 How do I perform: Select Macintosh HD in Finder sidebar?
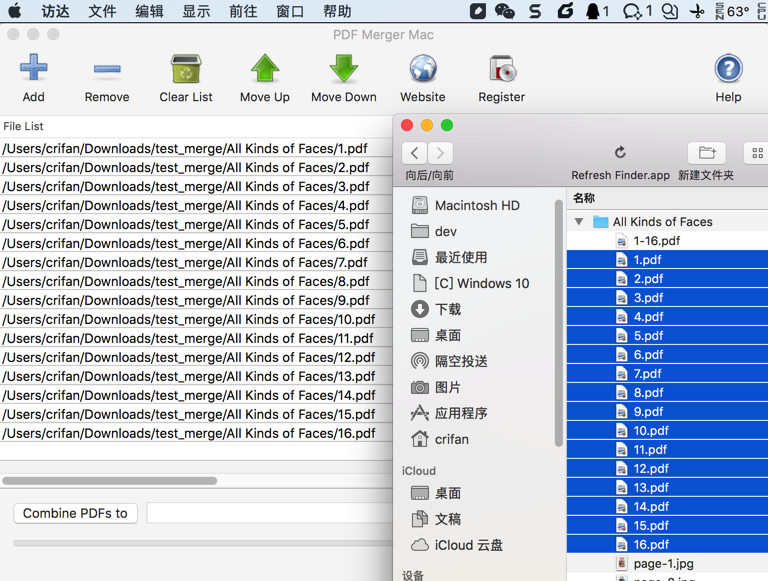pos(465,205)
